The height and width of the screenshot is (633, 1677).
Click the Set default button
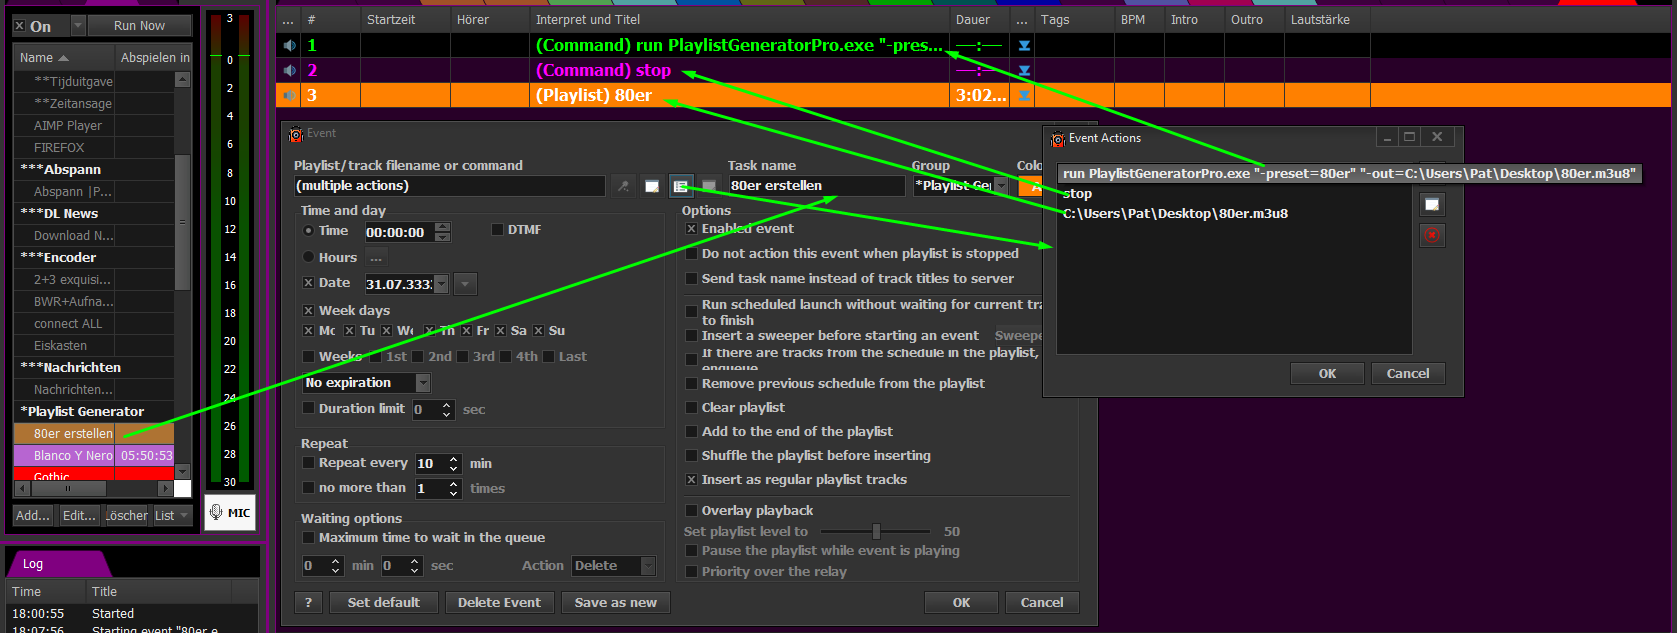click(383, 603)
